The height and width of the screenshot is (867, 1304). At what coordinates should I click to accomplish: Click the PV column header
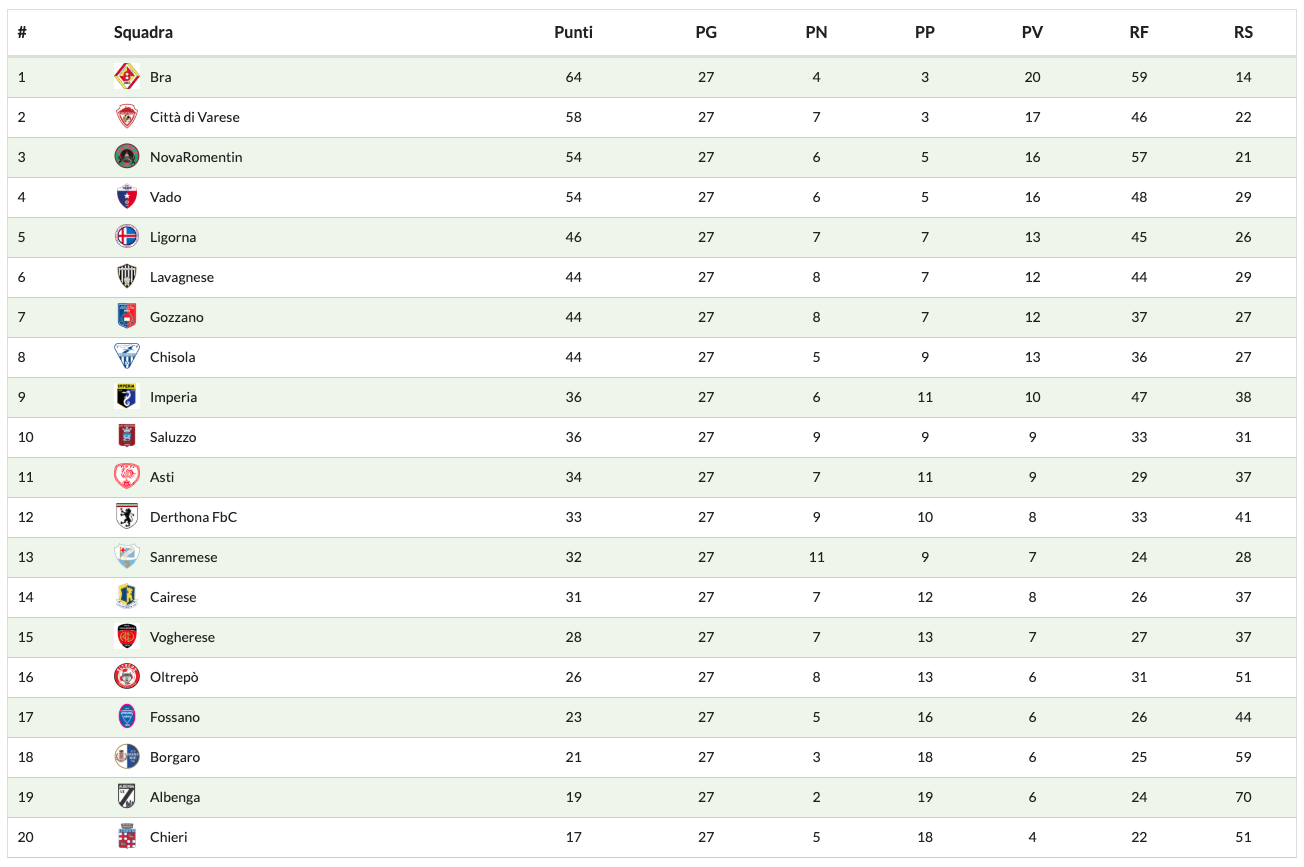pos(1032,32)
